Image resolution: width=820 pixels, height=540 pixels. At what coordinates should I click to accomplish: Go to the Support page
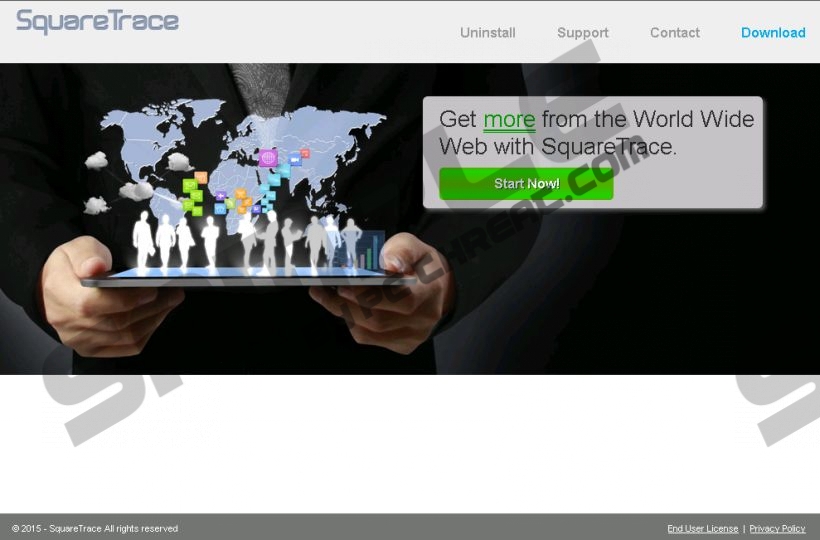pos(582,33)
